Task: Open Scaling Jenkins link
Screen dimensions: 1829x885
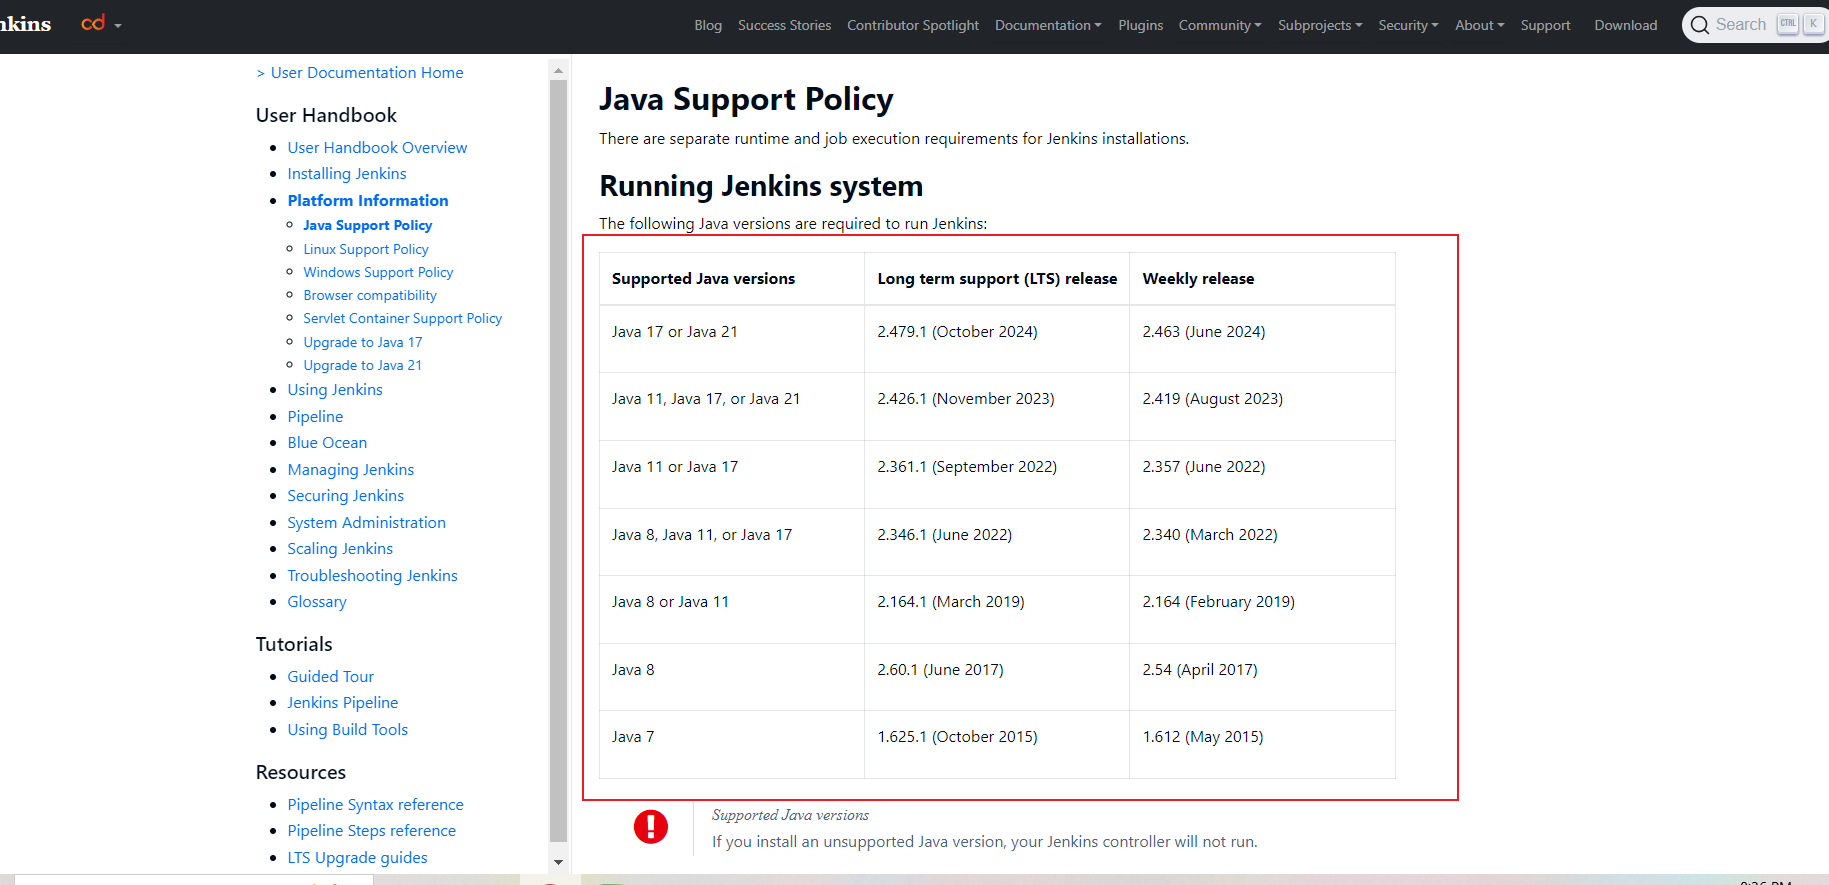Action: tap(340, 549)
